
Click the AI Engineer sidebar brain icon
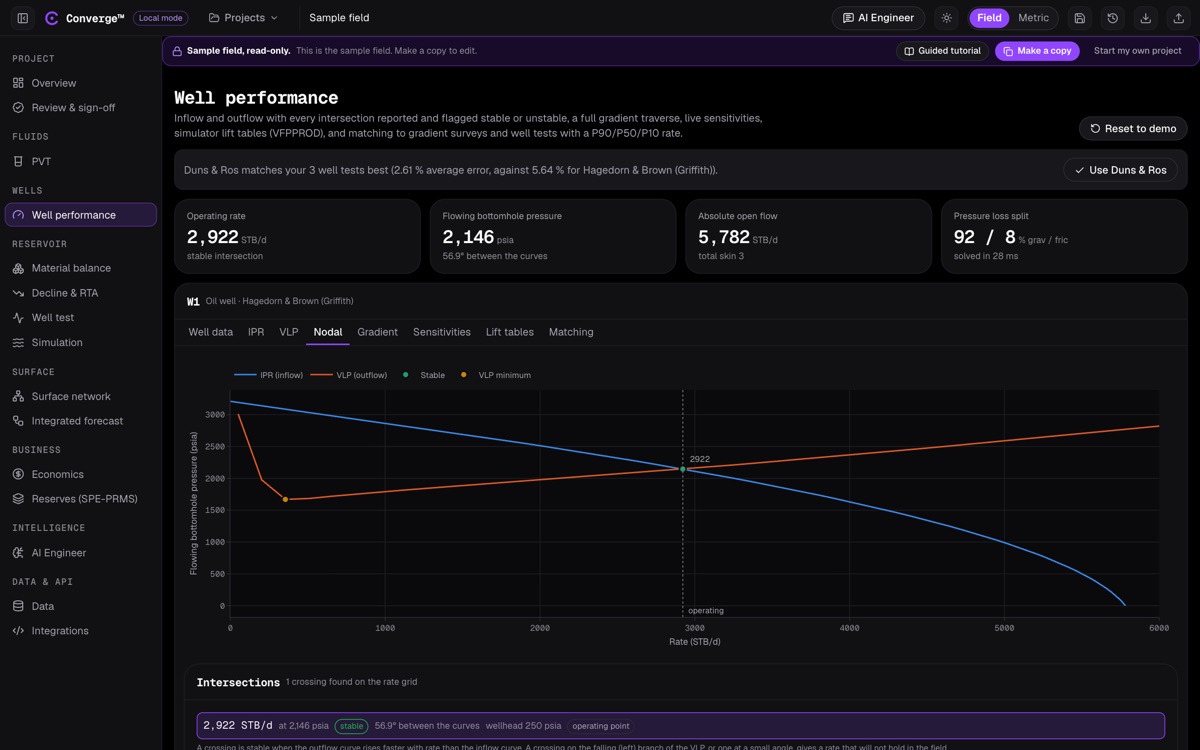click(x=18, y=553)
